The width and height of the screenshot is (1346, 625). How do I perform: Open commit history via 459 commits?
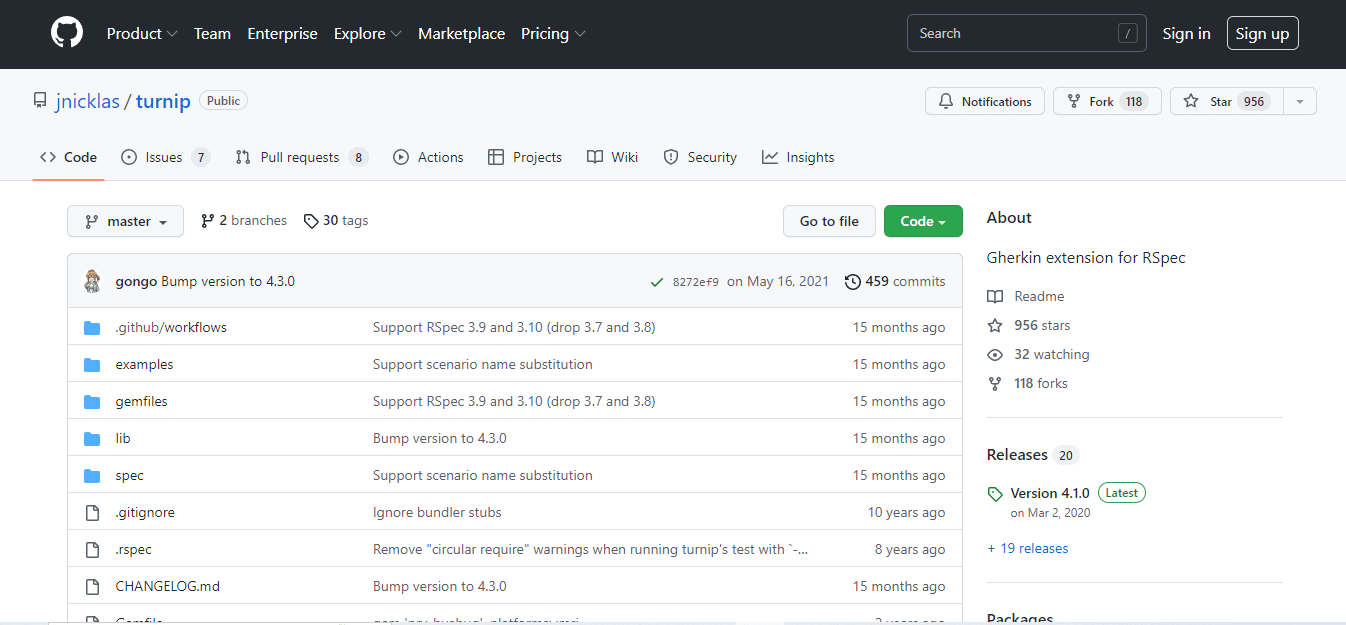(x=895, y=281)
